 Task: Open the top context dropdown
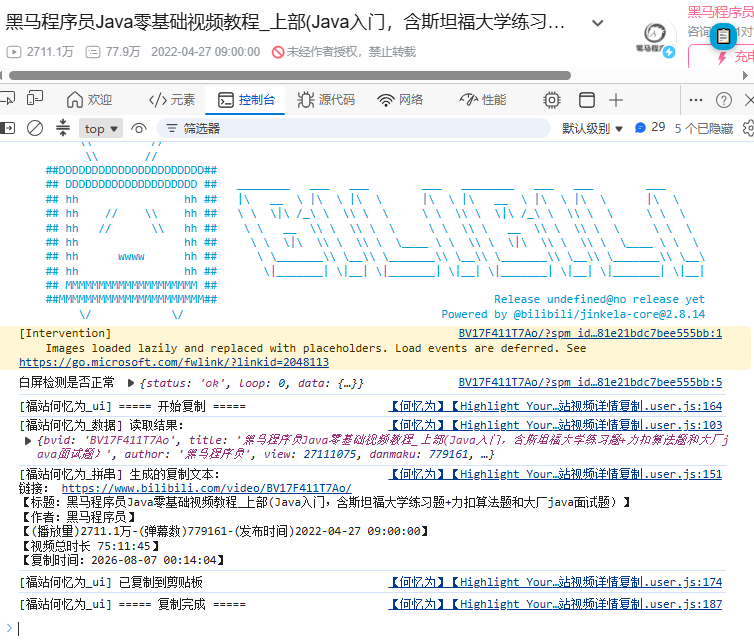click(x=101, y=129)
